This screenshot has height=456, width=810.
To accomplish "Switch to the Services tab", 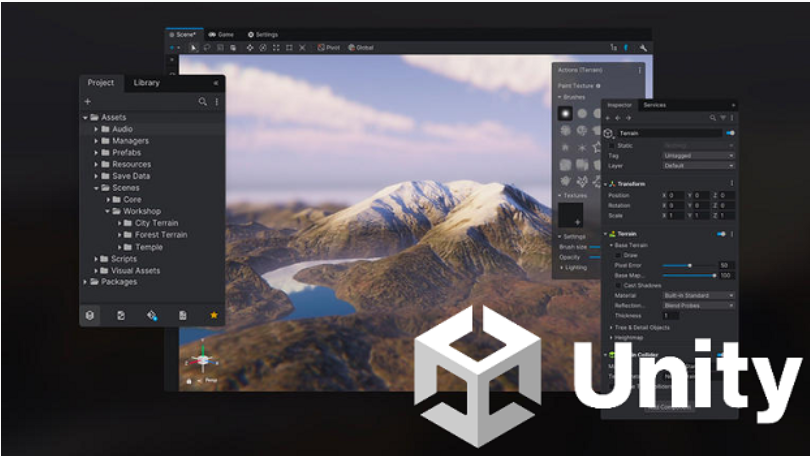I will (655, 105).
